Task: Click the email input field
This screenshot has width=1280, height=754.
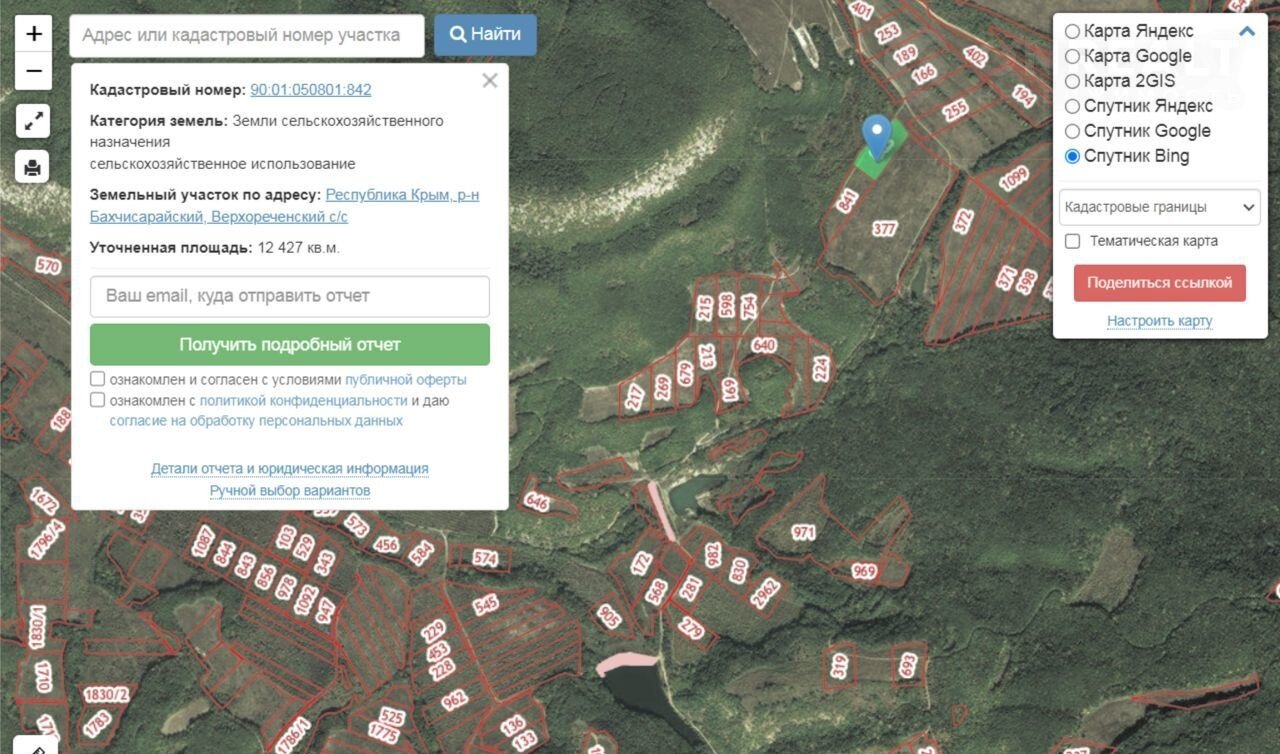Action: pyautogui.click(x=290, y=297)
